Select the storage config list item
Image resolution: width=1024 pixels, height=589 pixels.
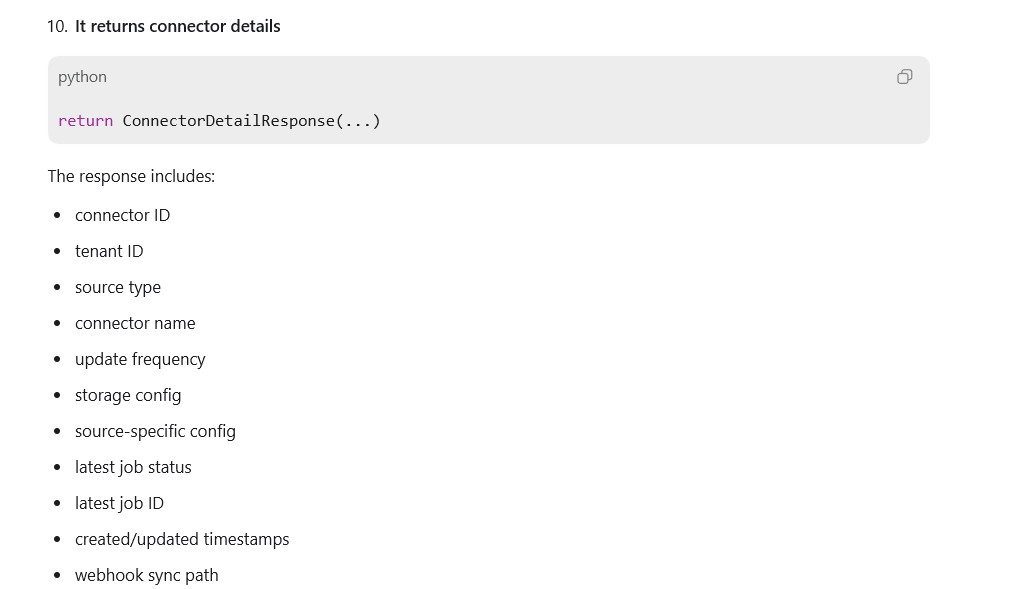point(128,395)
